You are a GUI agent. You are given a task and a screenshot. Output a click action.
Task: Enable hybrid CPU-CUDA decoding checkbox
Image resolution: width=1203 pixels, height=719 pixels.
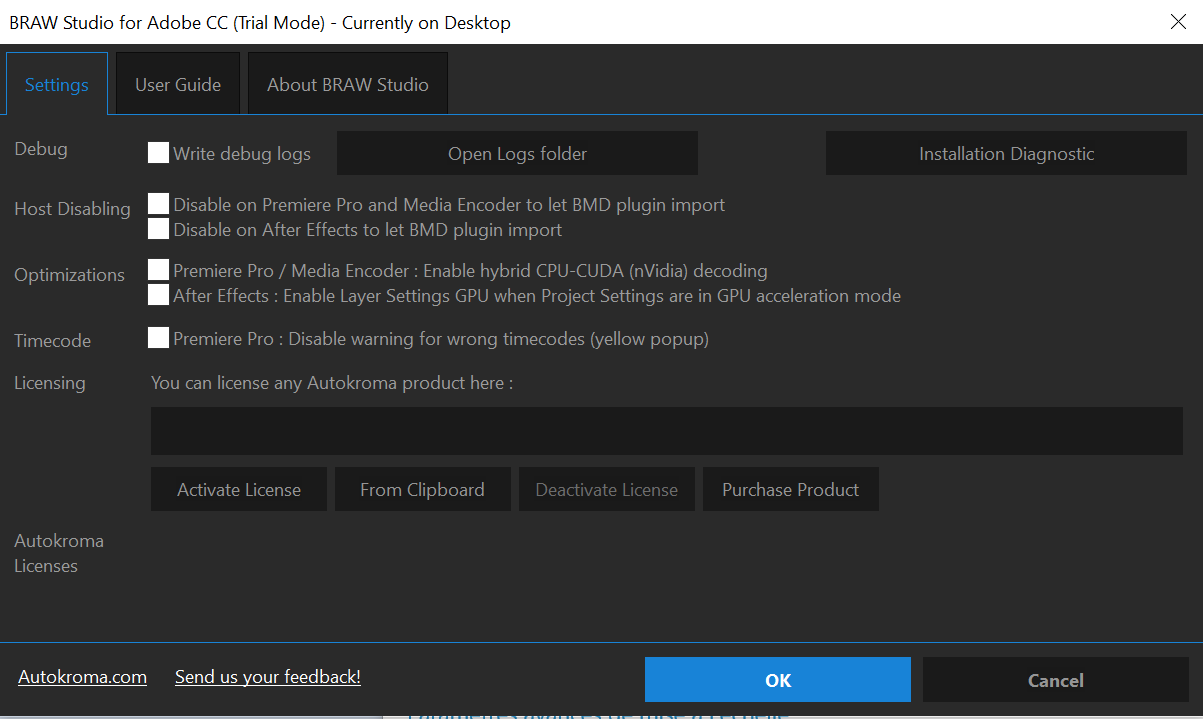(x=158, y=270)
